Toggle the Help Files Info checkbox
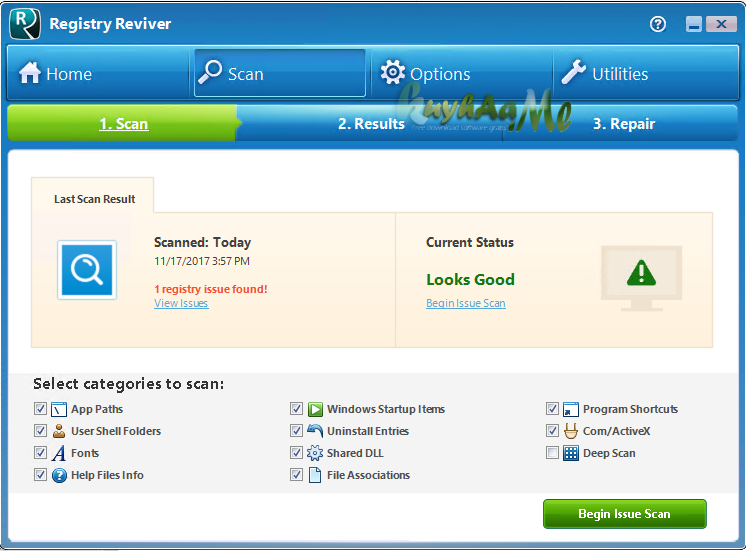 40,474
